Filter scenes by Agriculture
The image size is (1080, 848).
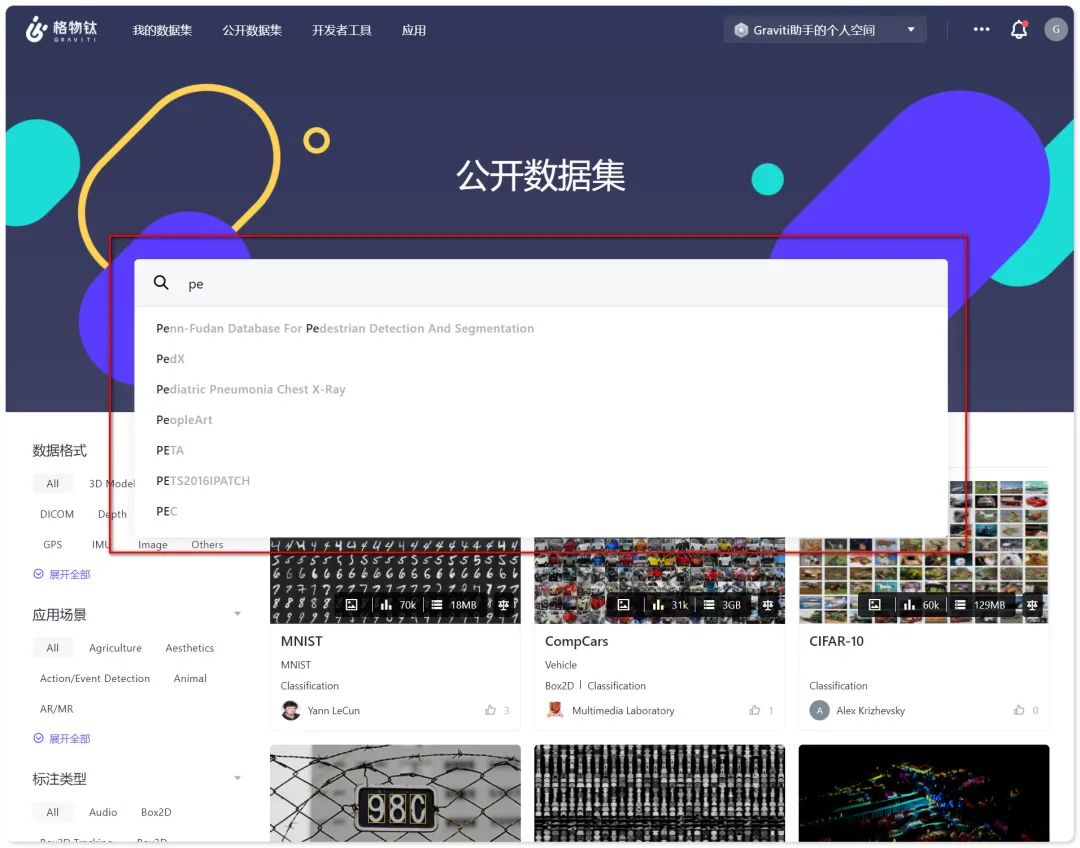(x=115, y=648)
